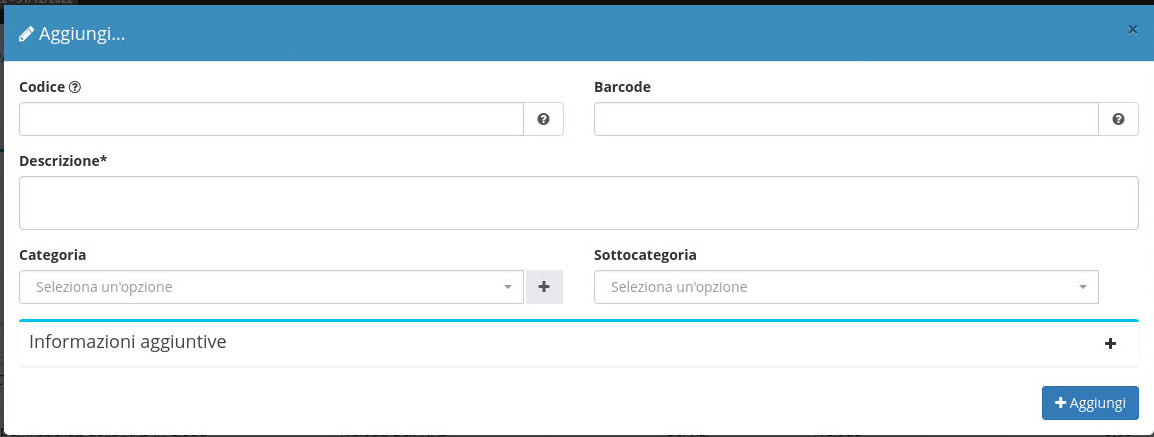Click the Barcode field label
Image resolution: width=1154 pixels, height=437 pixels.
(x=622, y=87)
